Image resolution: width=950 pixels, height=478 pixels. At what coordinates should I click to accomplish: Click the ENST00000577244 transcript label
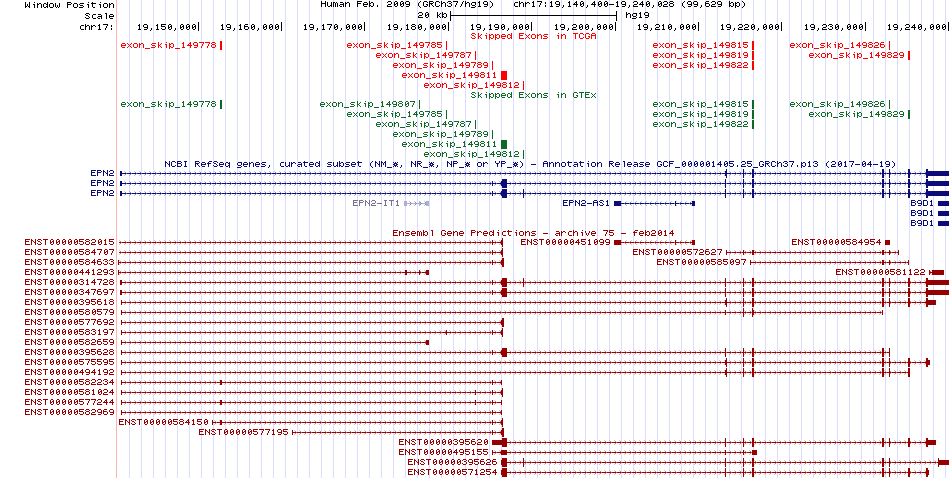tap(70, 402)
